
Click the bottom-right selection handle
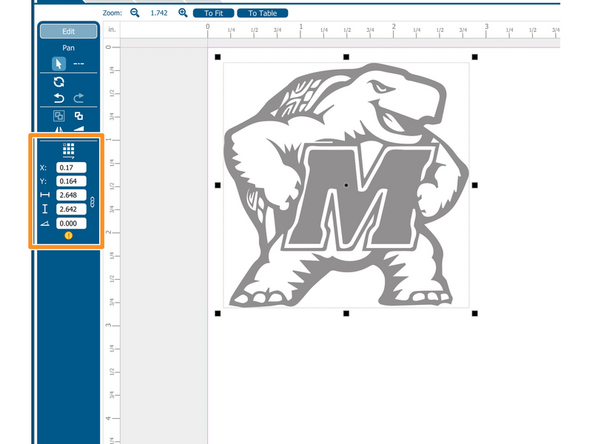point(475,313)
